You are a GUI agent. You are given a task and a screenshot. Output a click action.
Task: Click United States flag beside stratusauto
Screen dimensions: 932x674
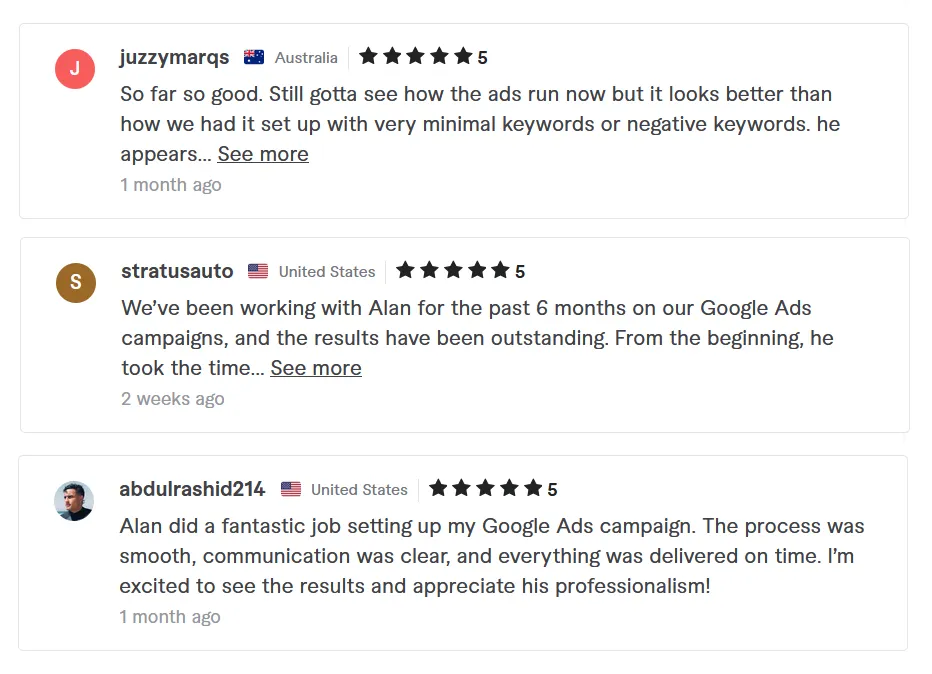258,272
